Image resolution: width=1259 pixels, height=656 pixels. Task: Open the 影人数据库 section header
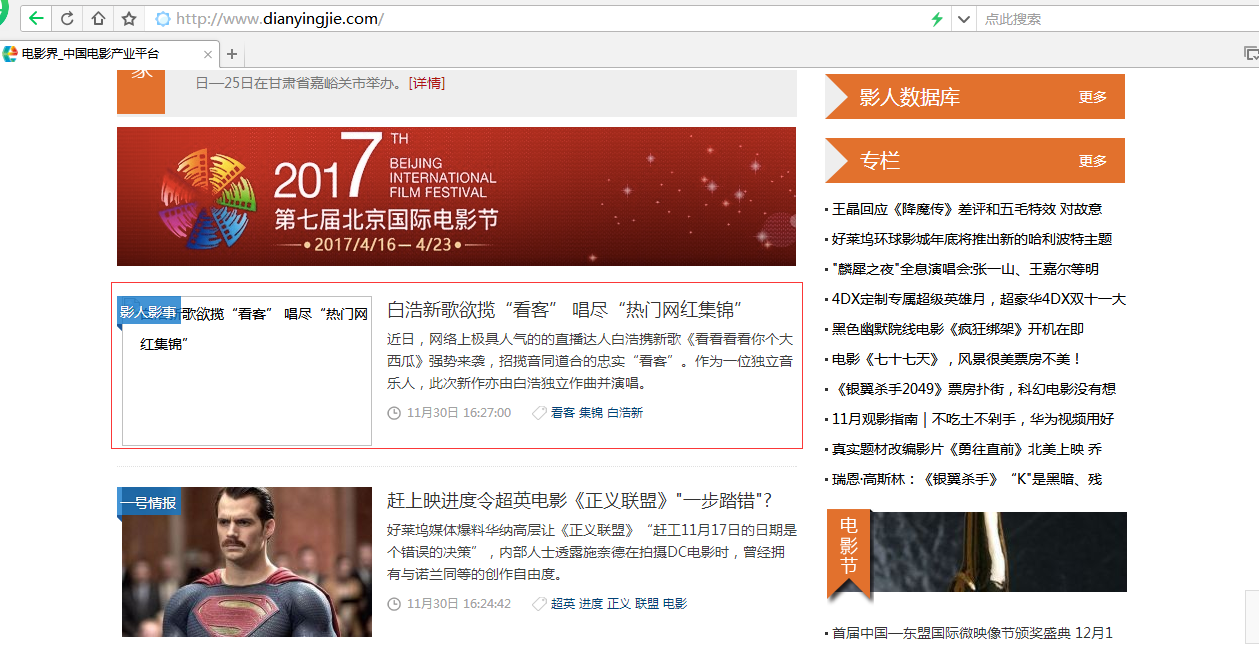(x=909, y=97)
